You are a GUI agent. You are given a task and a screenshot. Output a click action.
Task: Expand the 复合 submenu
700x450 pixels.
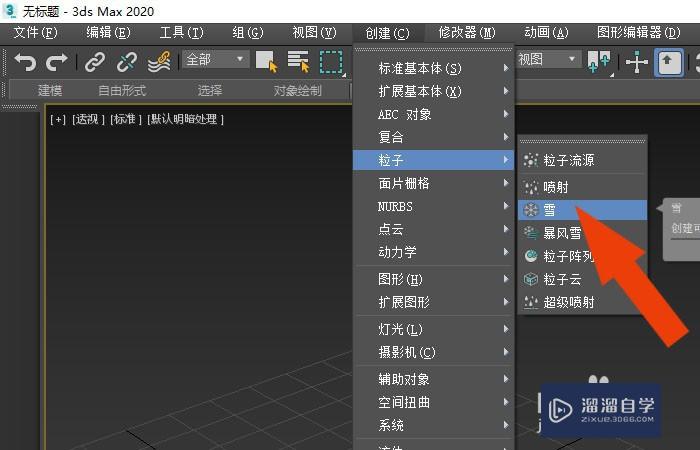[x=433, y=137]
